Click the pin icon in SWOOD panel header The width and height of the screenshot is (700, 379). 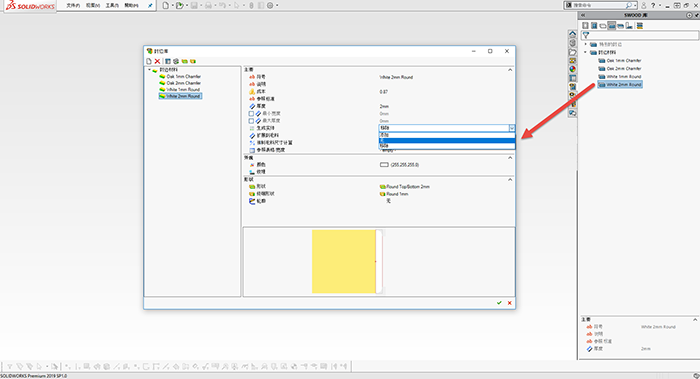(x=696, y=15)
